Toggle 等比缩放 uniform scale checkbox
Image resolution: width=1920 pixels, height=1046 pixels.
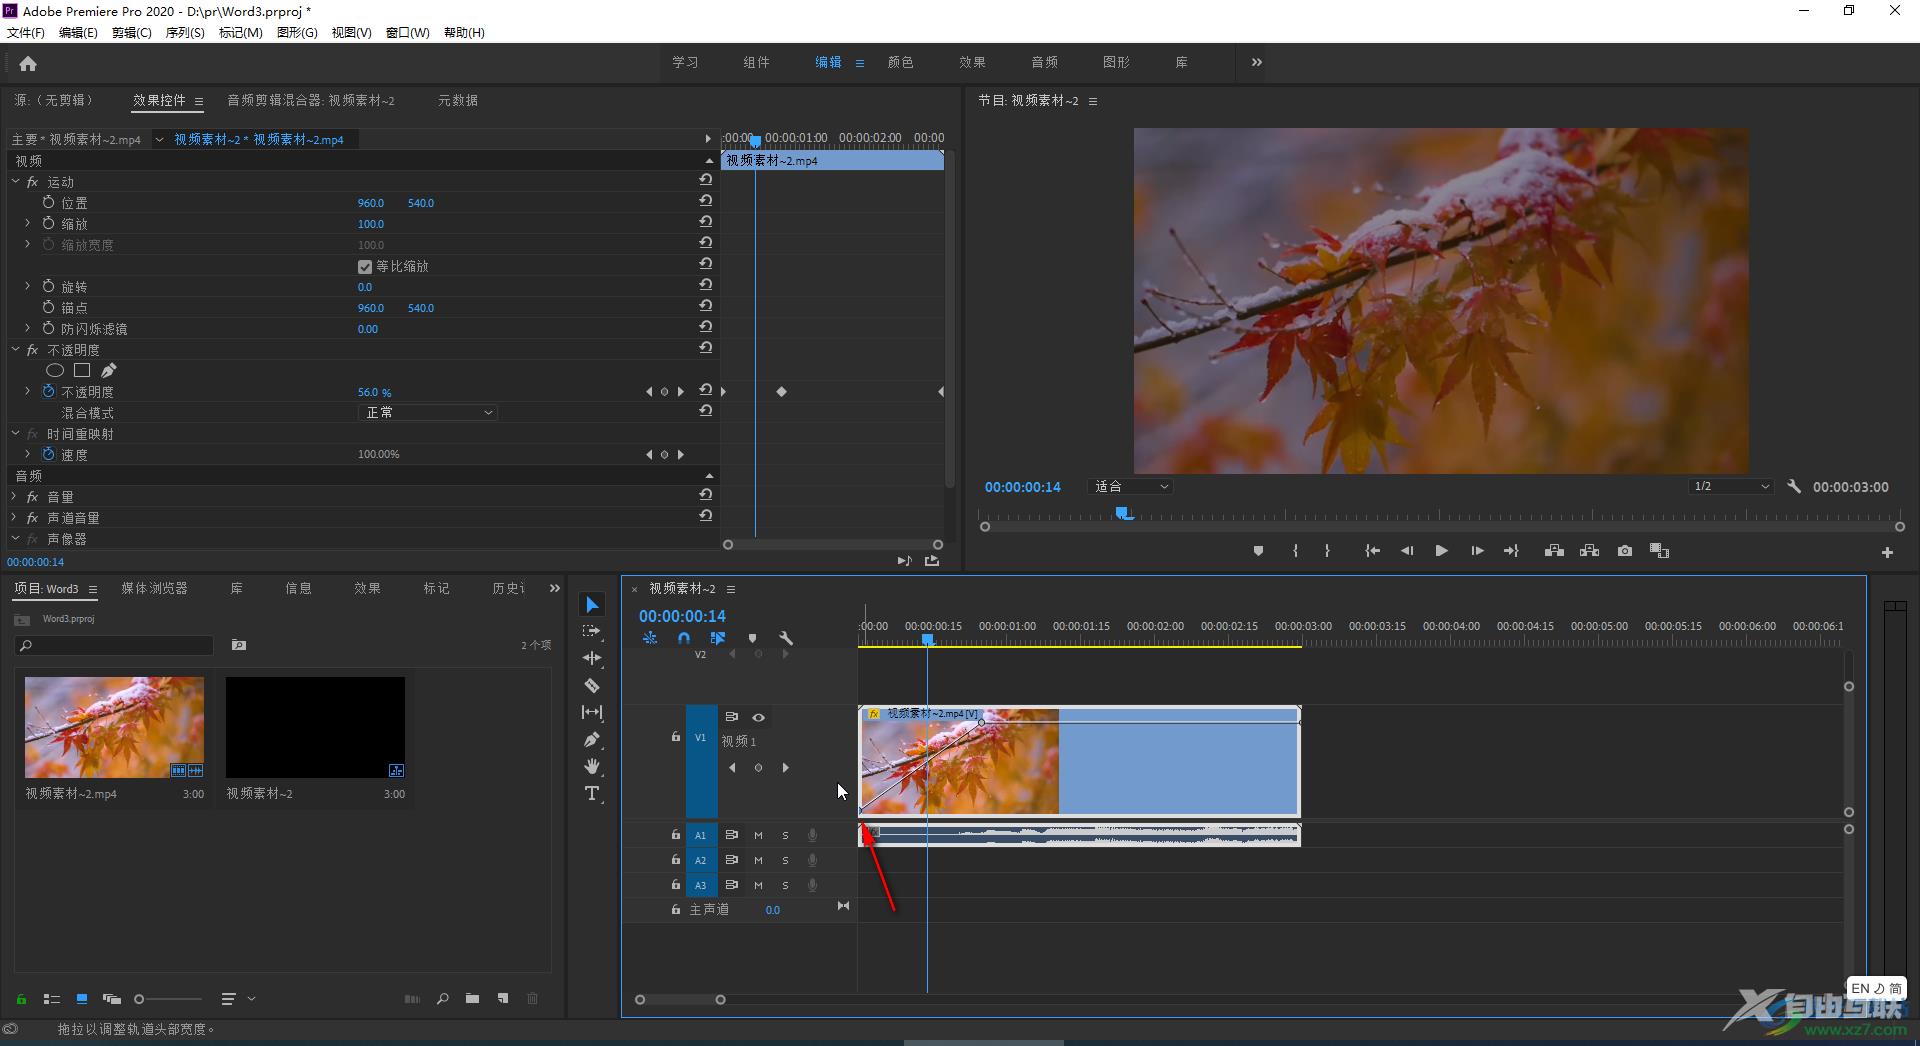click(x=365, y=266)
